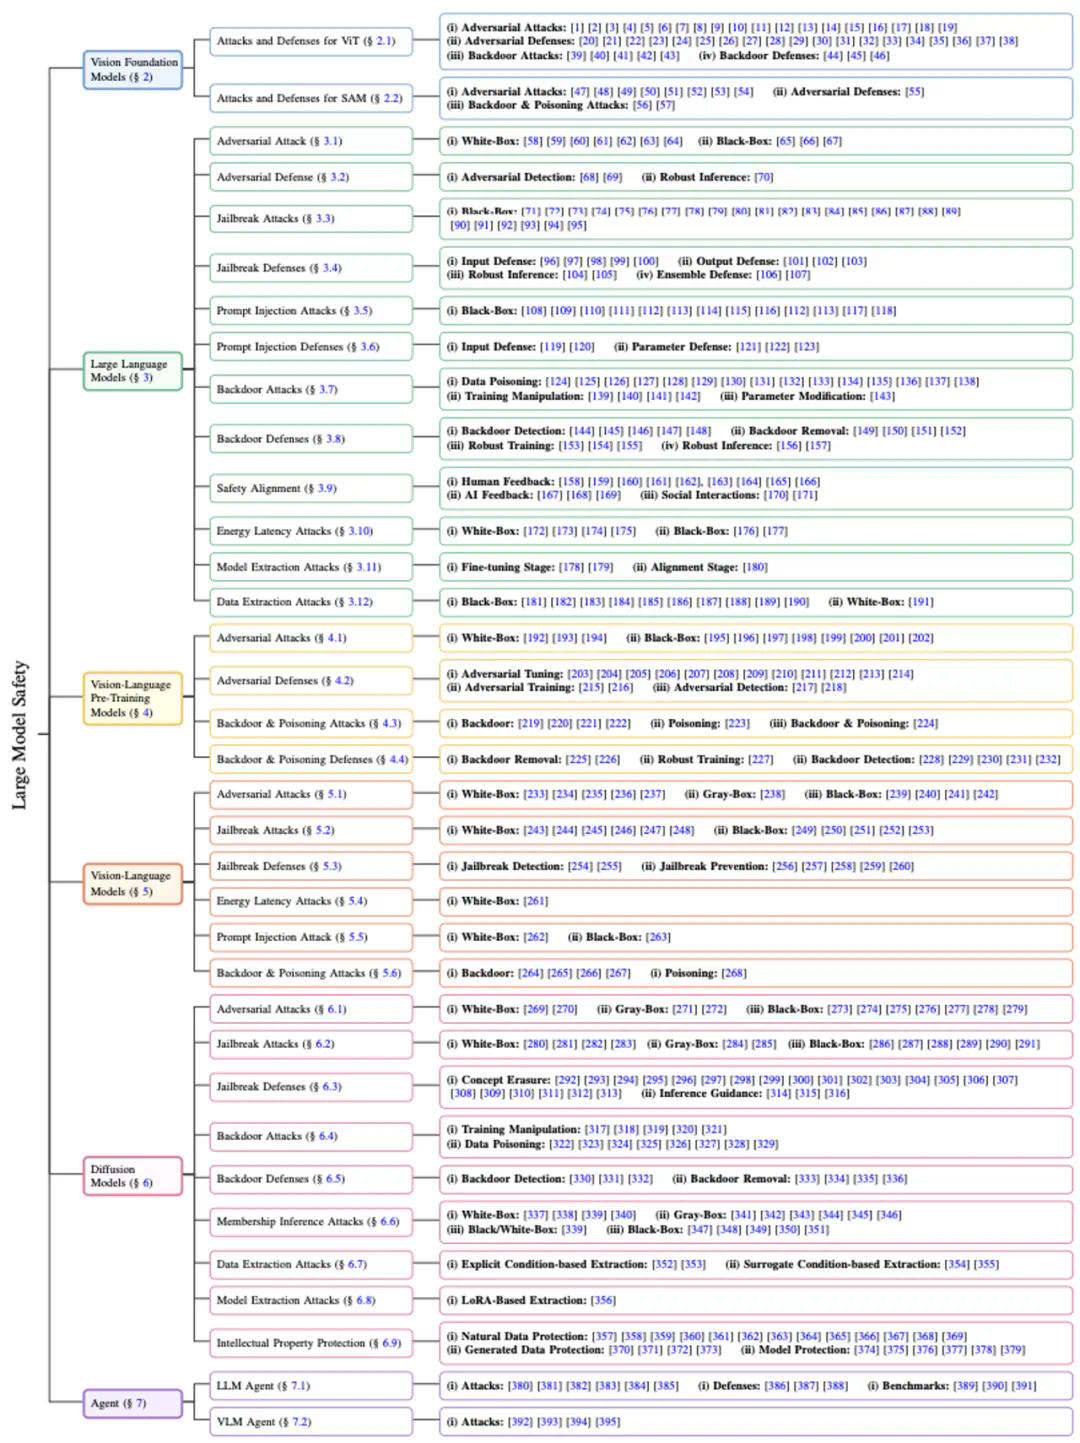Open the Diffusion Models (§ 6) node
The image size is (1080, 1443).
click(133, 1176)
